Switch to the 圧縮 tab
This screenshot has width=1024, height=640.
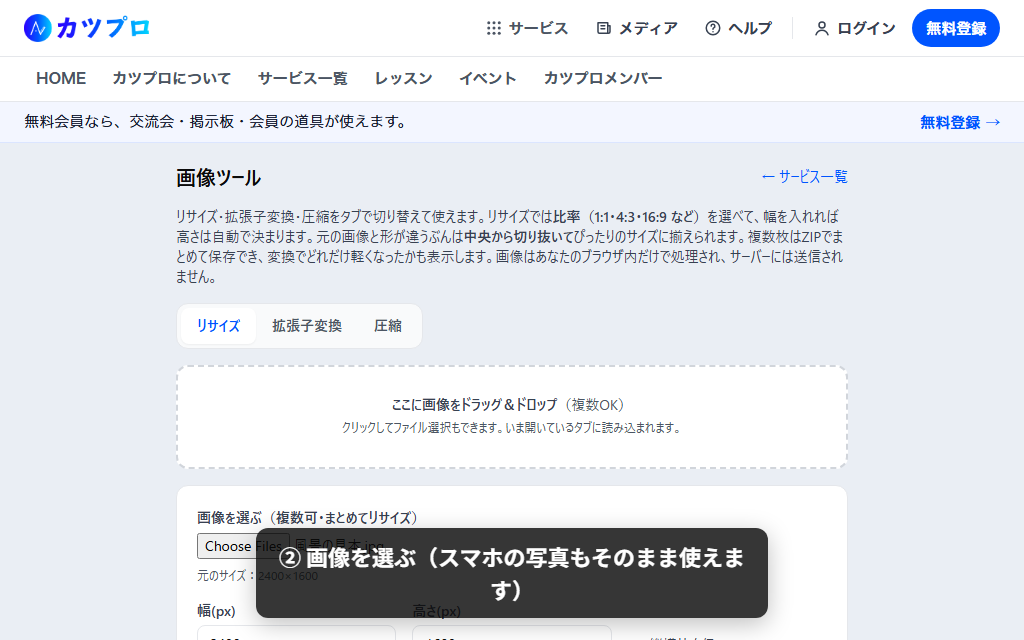pyautogui.click(x=388, y=326)
